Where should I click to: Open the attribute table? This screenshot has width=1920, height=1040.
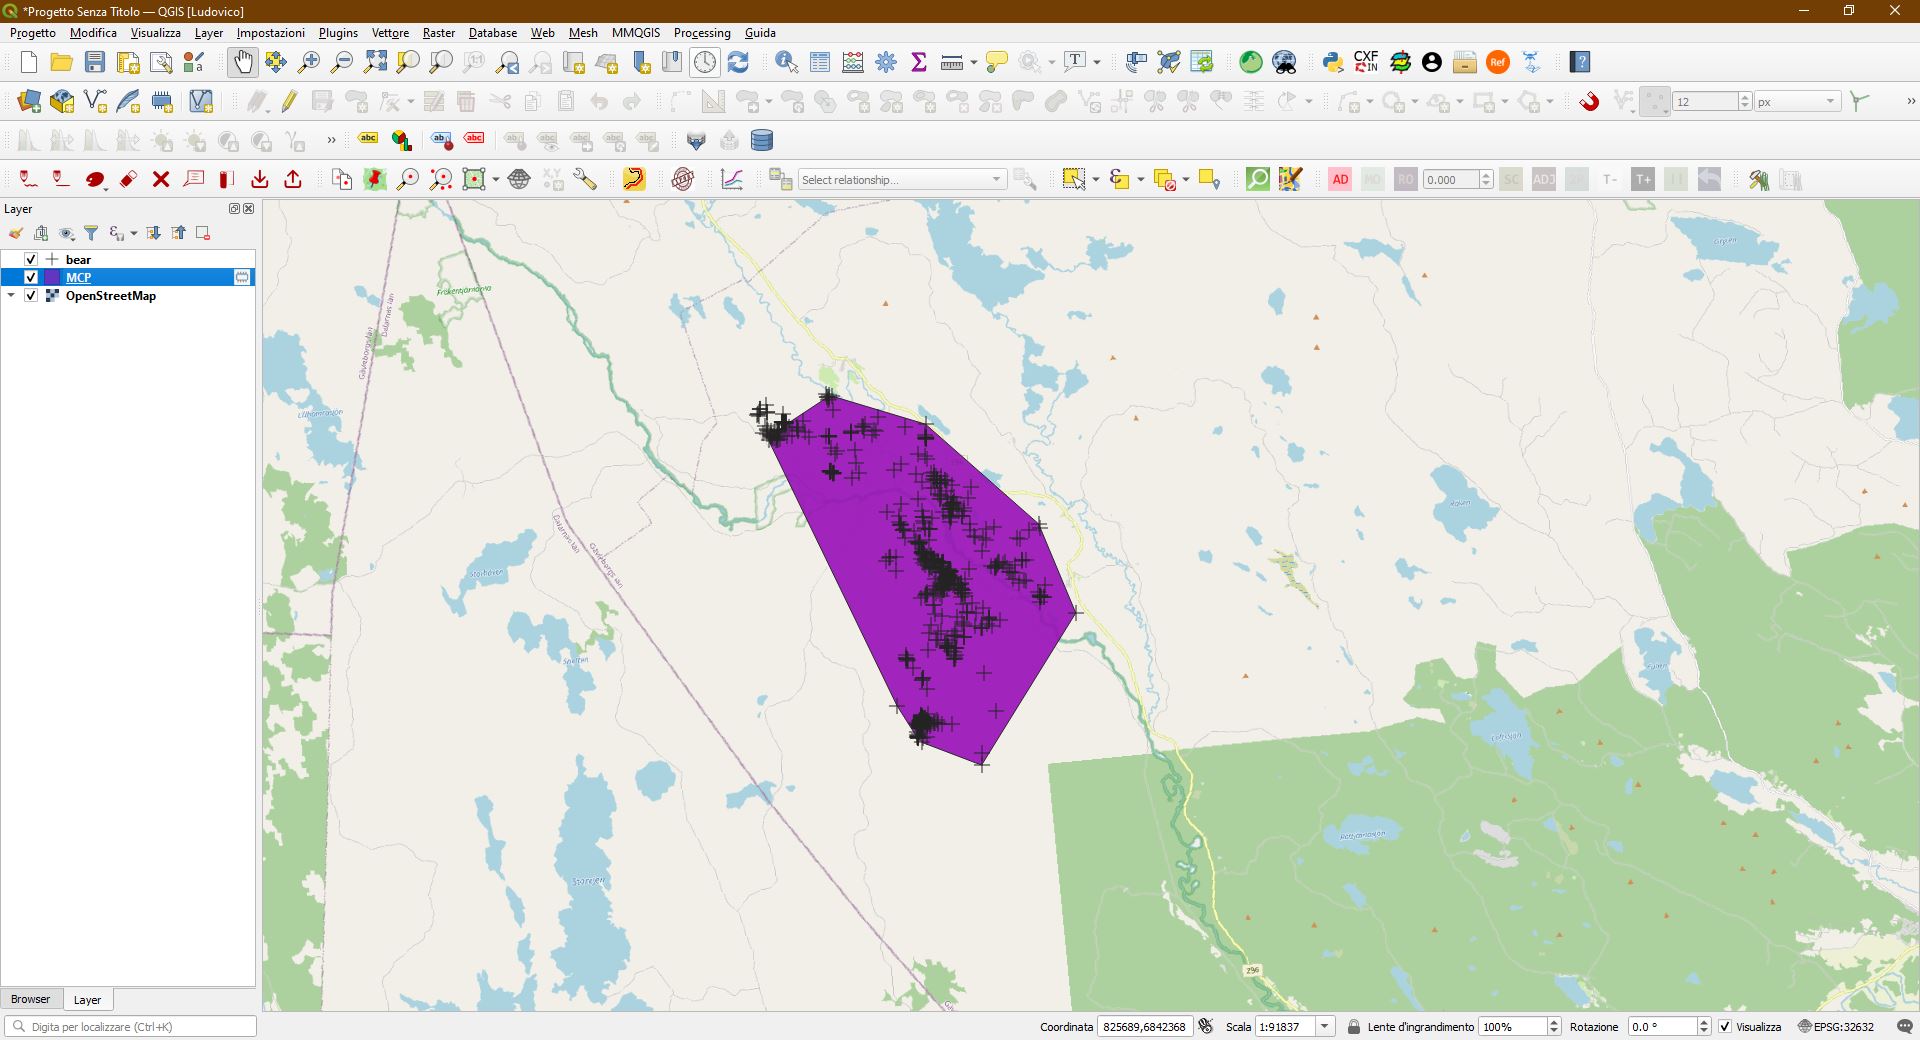(x=820, y=62)
